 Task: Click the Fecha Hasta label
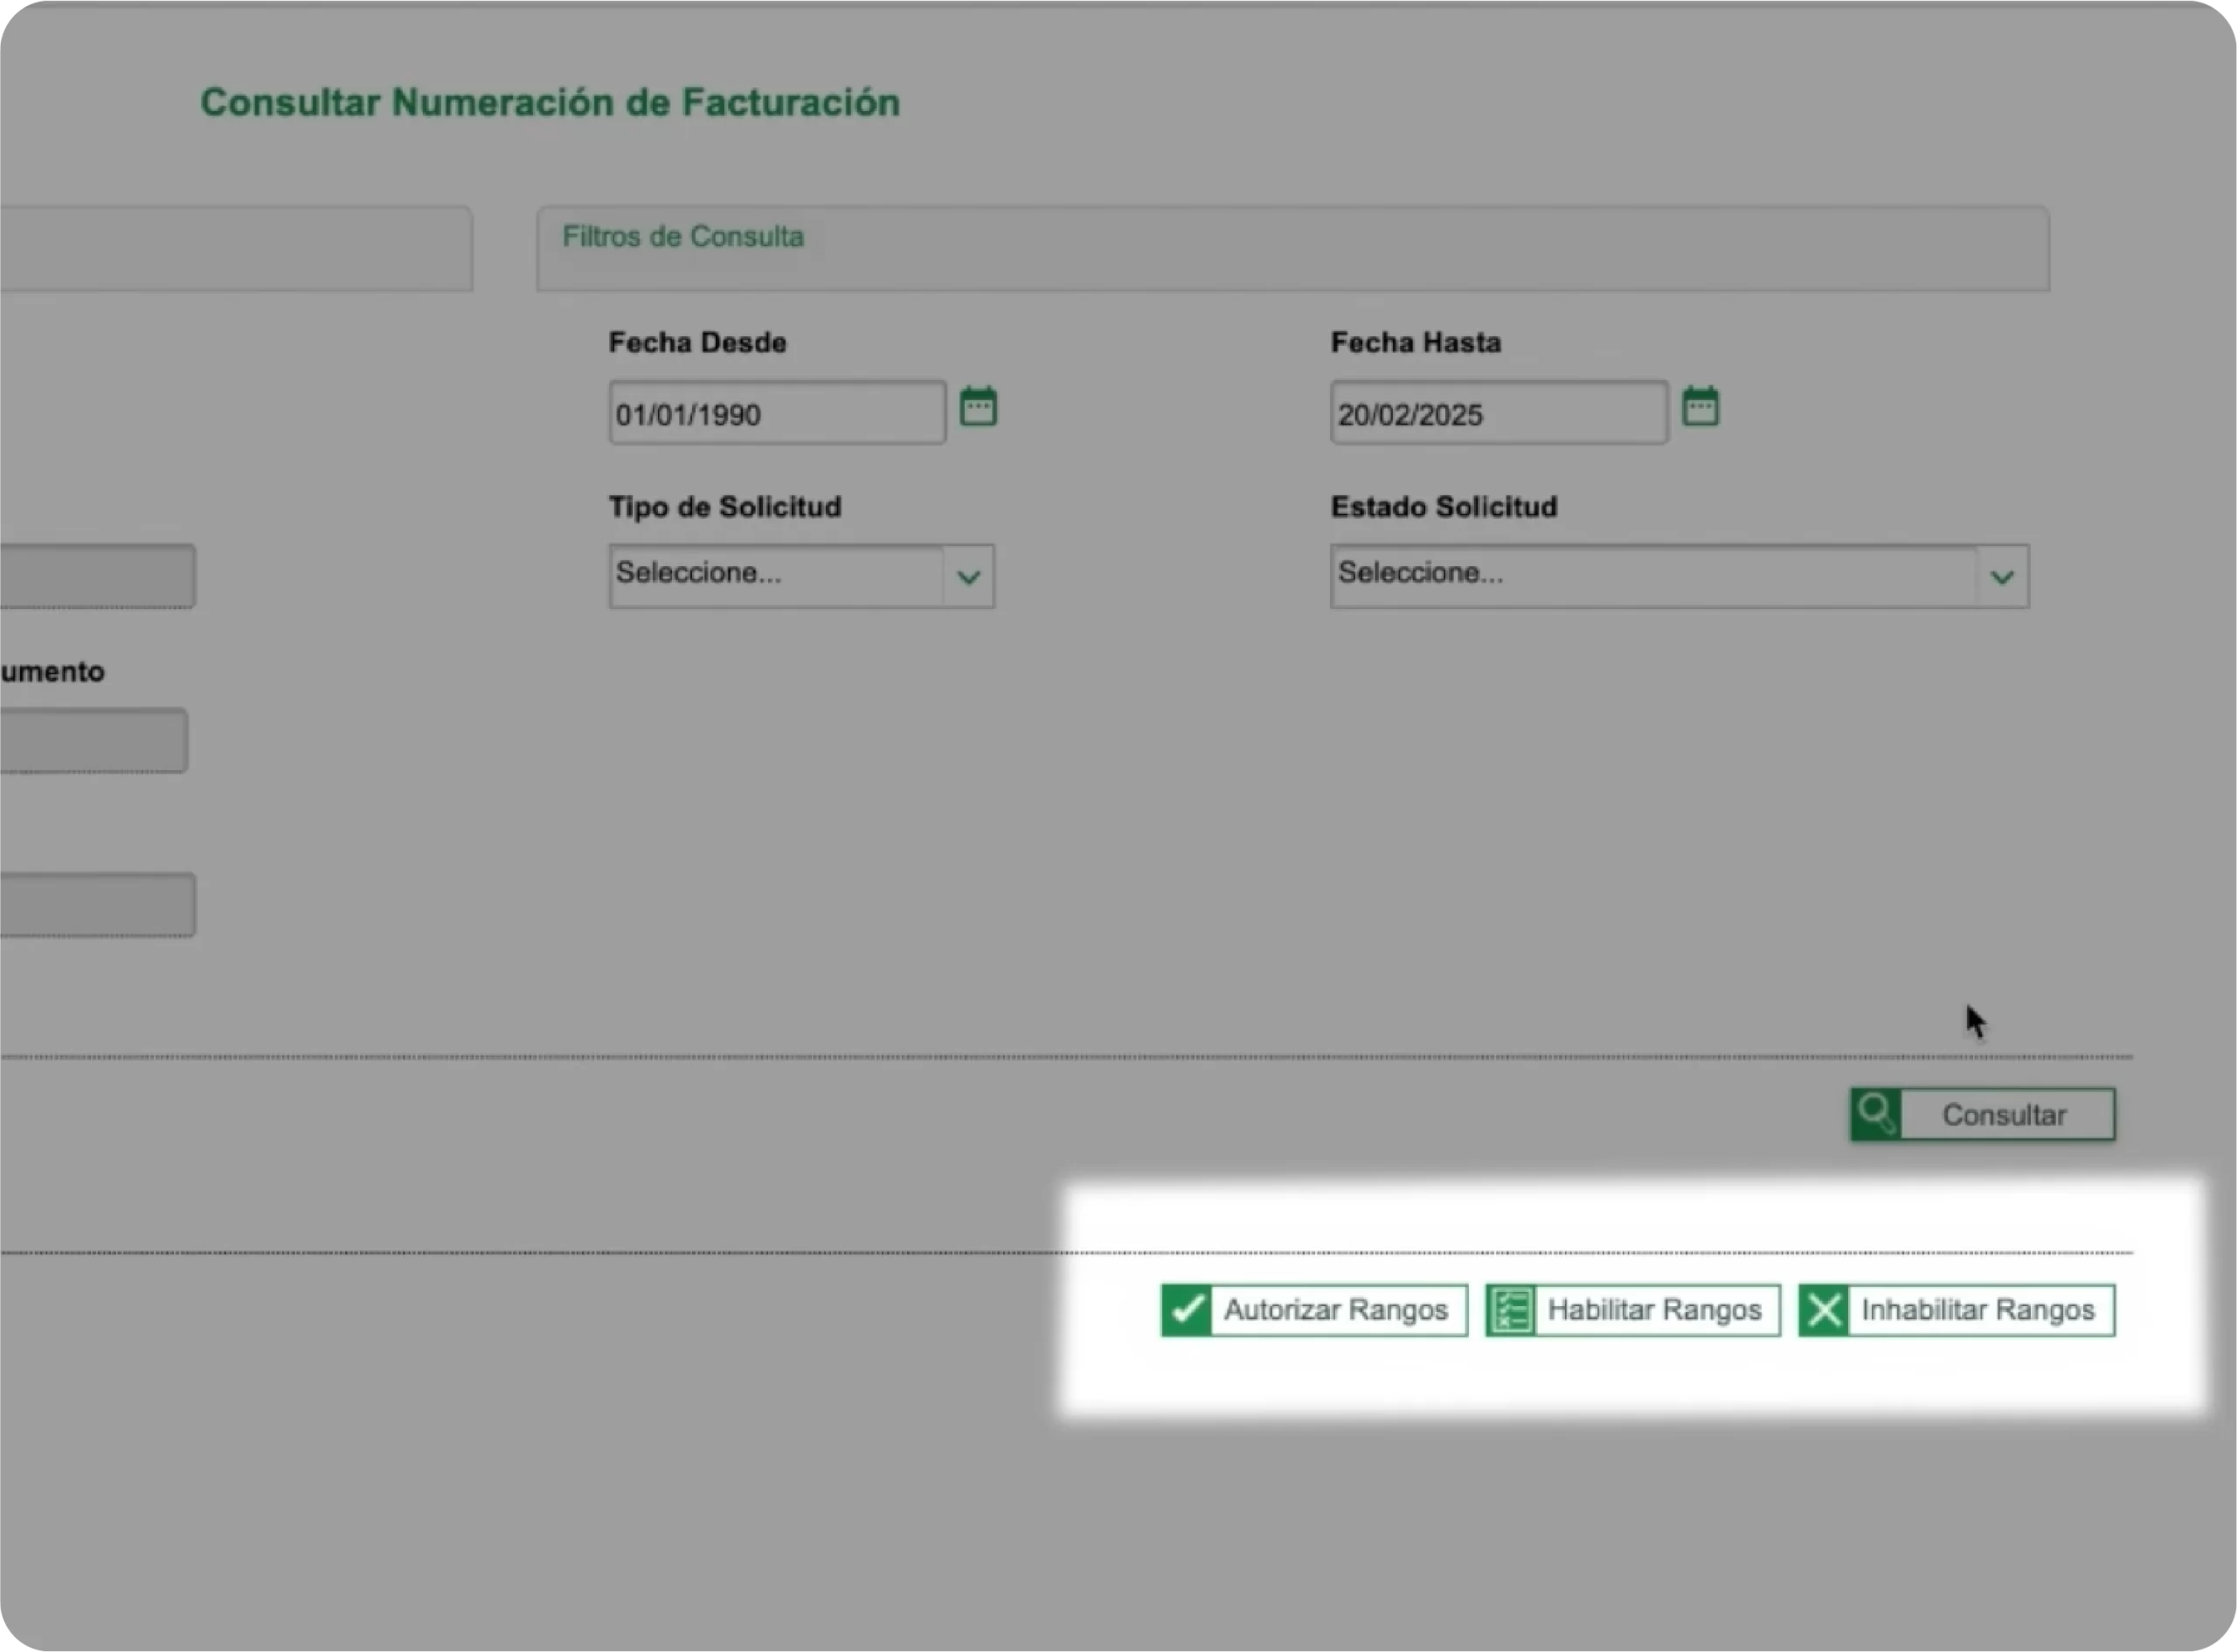[x=1415, y=342]
